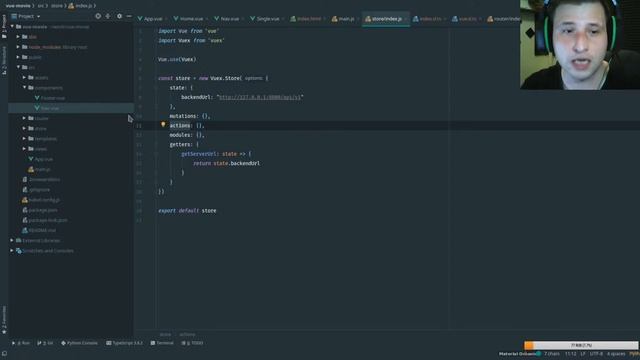Viewport: 640px width, 360px height.
Task: Select Footer.vue file in components folder
Action: click(49, 98)
